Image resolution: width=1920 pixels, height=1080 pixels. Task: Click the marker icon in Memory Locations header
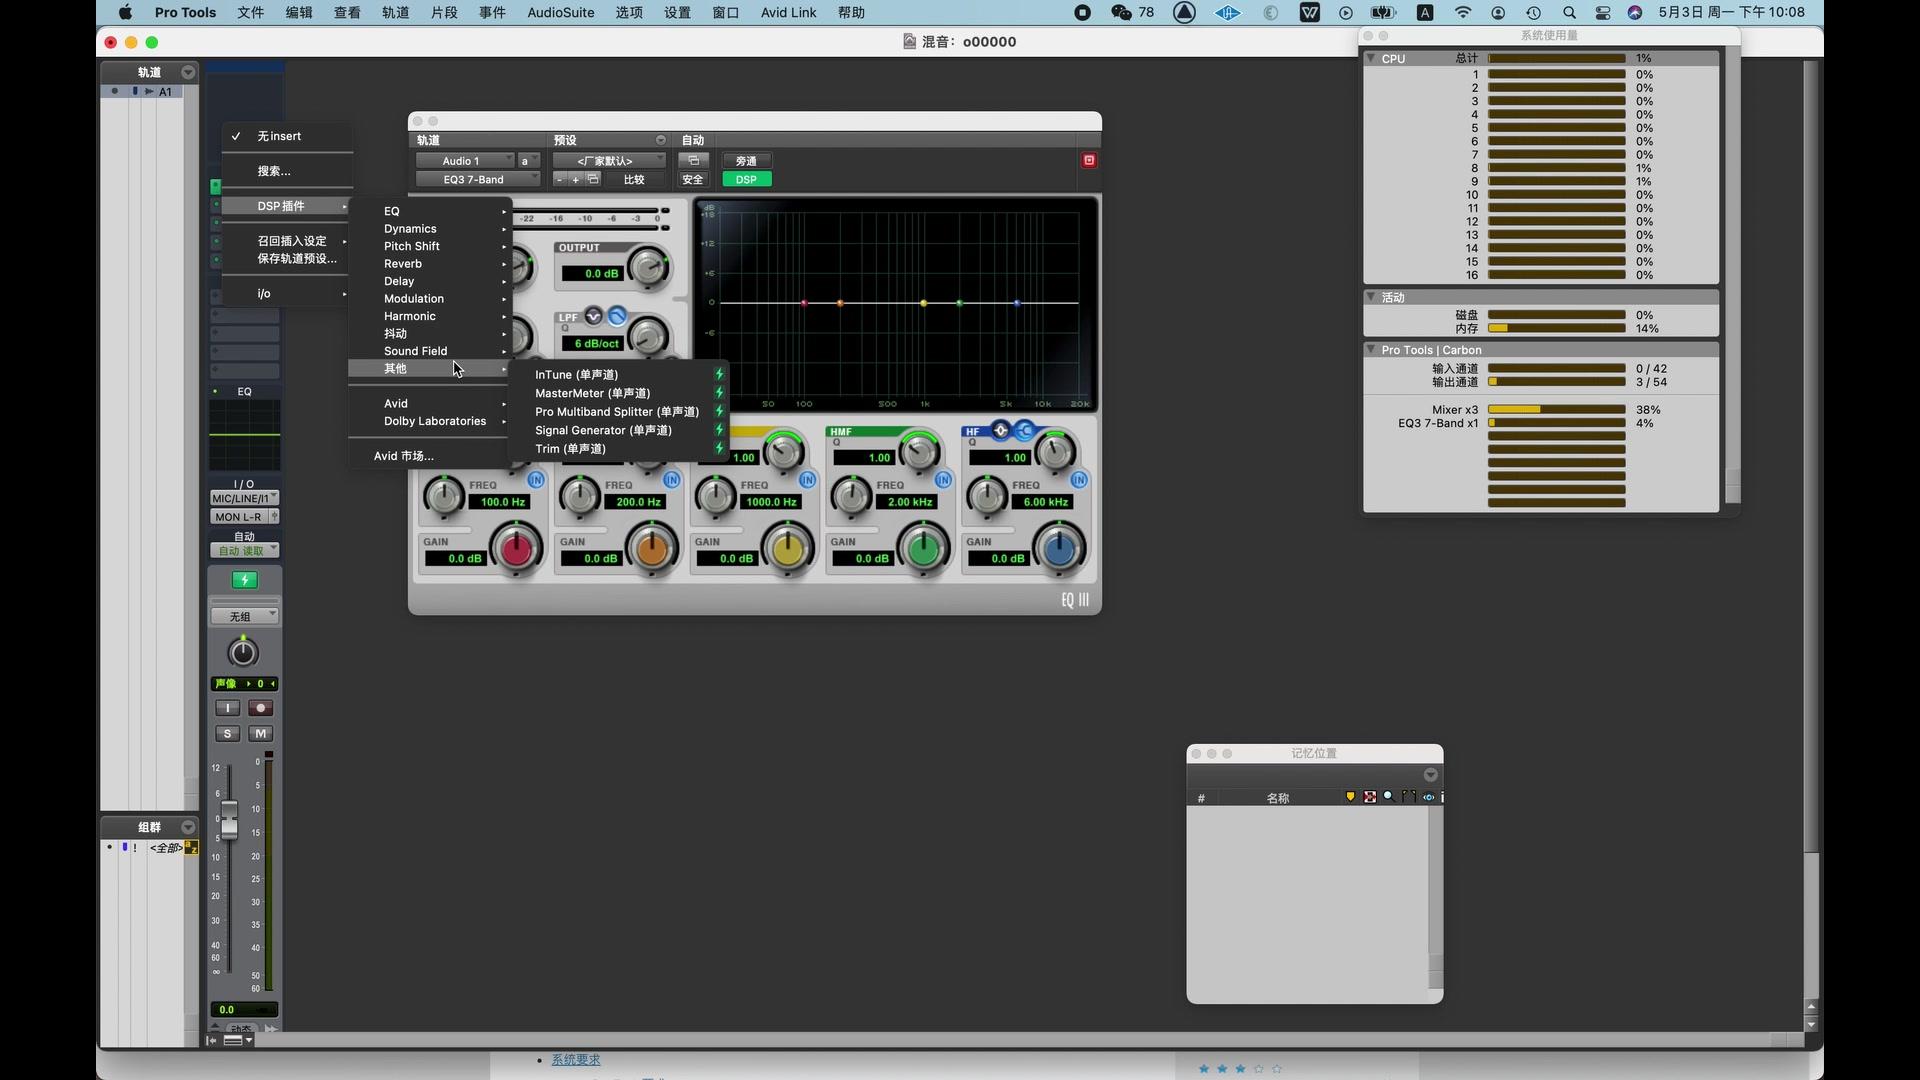[x=1350, y=797]
